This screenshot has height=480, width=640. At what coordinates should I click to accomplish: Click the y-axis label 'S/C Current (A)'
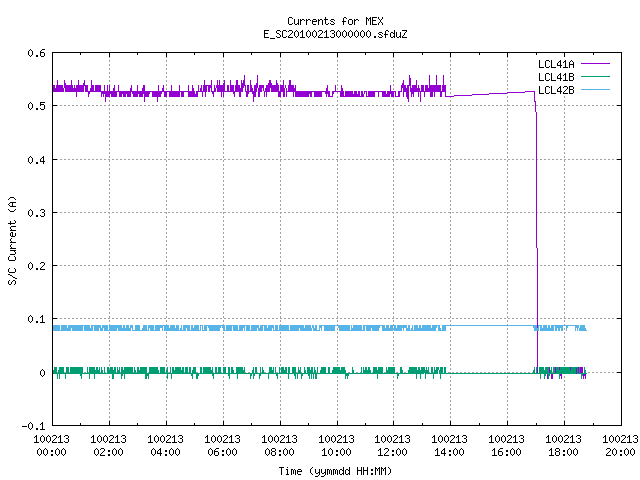pyautogui.click(x=12, y=240)
